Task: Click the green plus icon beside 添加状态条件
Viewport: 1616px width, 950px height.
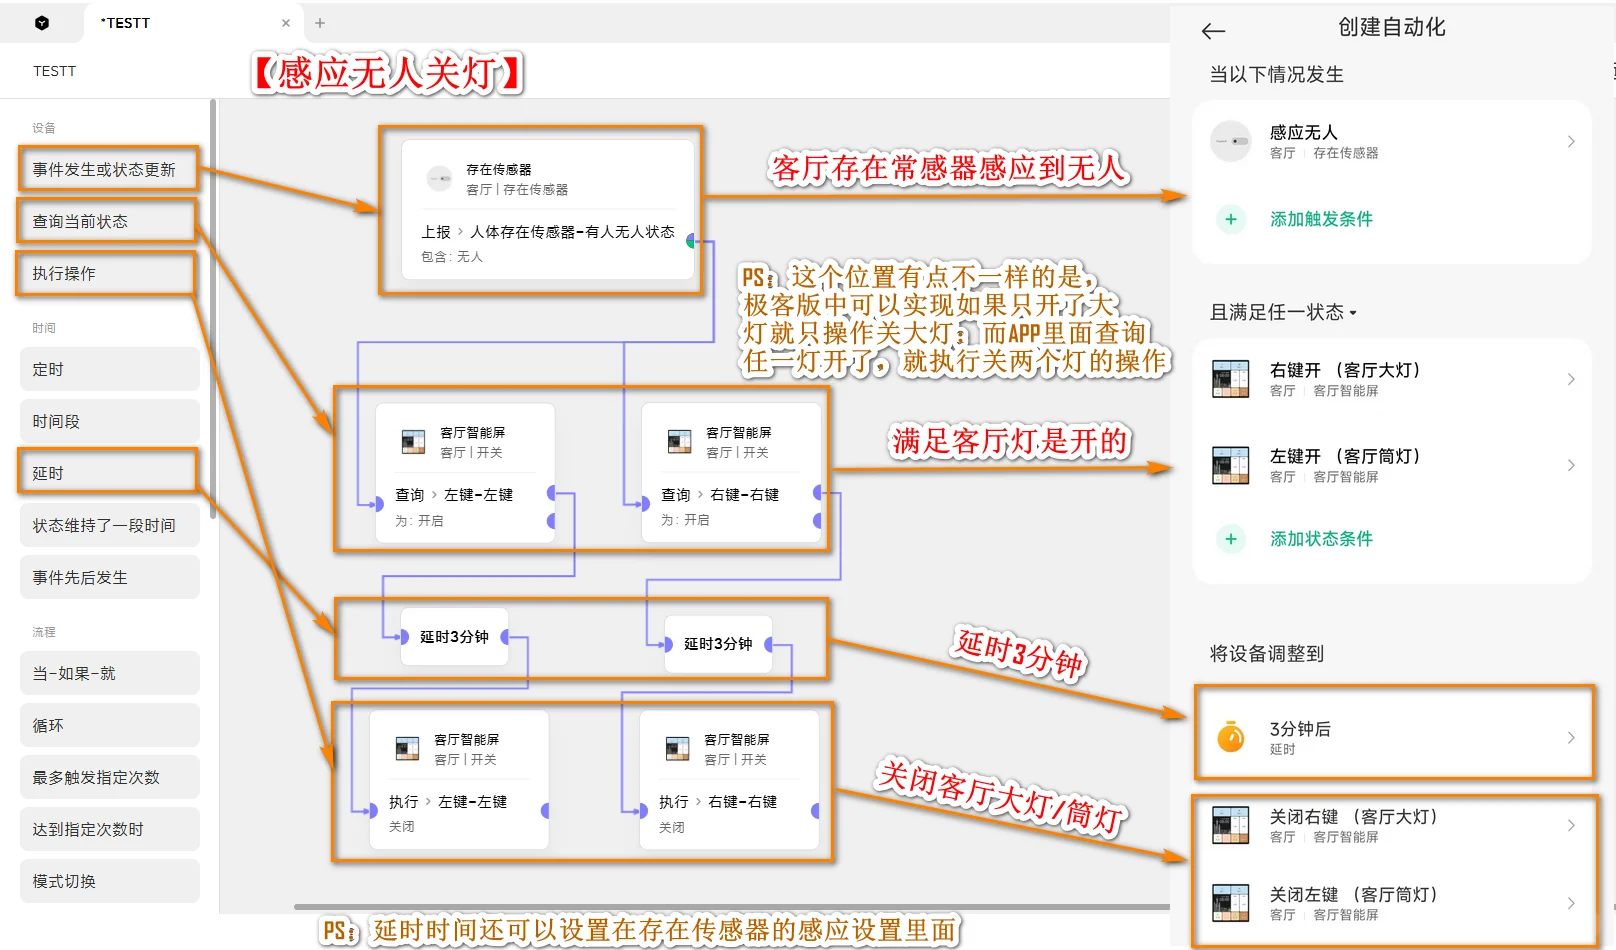Action: [1230, 539]
